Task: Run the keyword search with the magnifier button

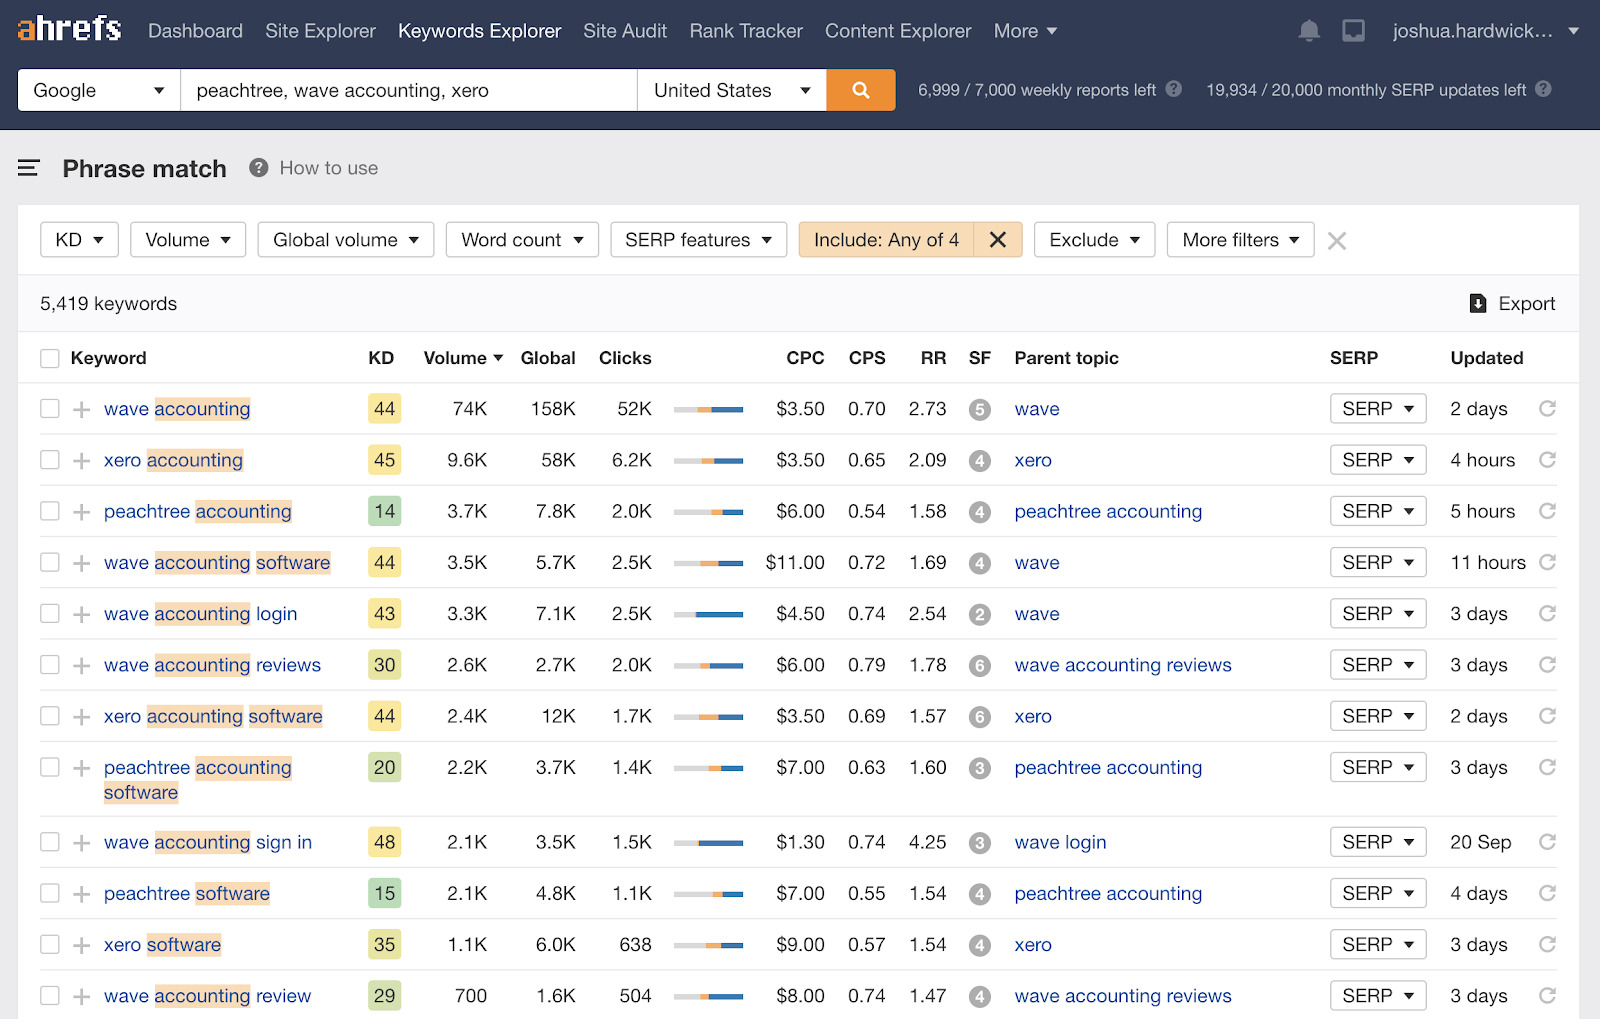Action: [860, 90]
